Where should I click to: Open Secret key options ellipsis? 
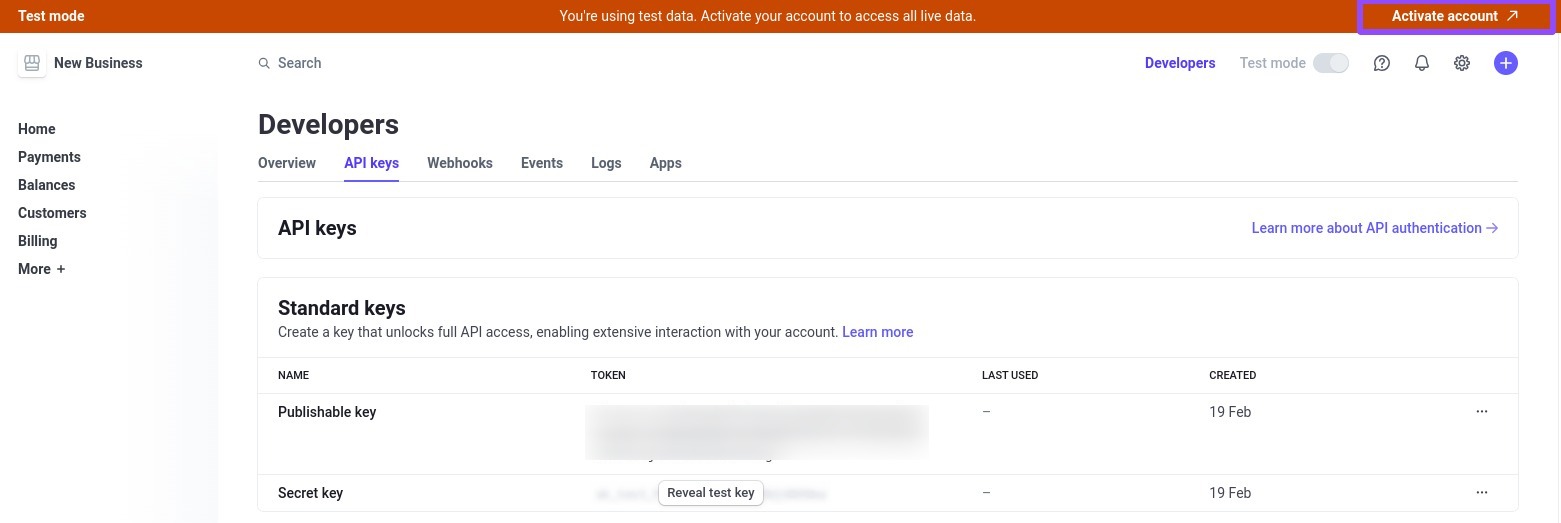(x=1482, y=493)
